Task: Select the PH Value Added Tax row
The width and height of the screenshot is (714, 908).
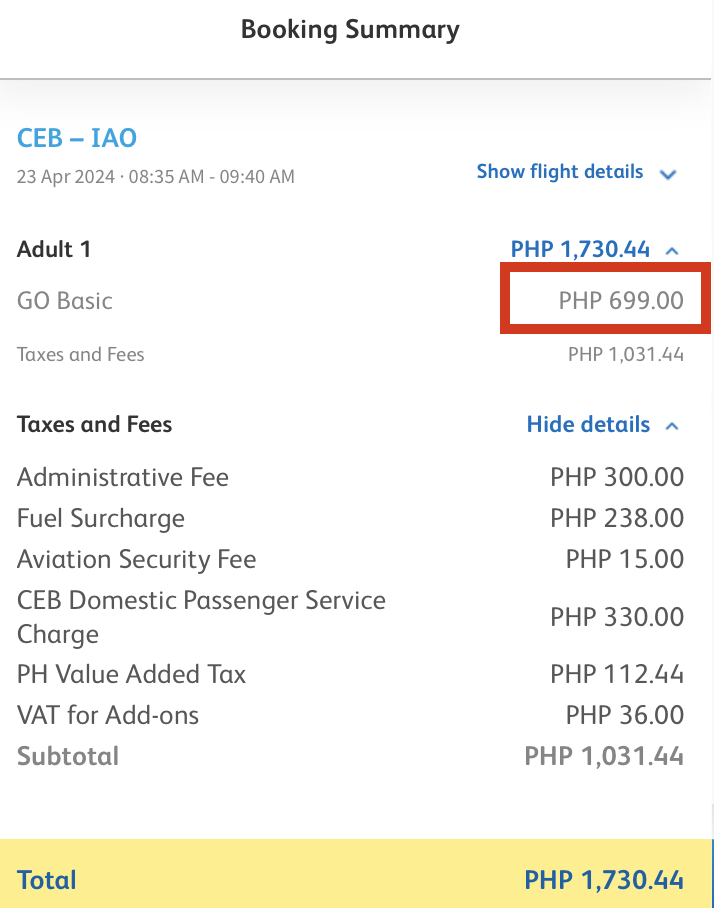Action: click(350, 675)
